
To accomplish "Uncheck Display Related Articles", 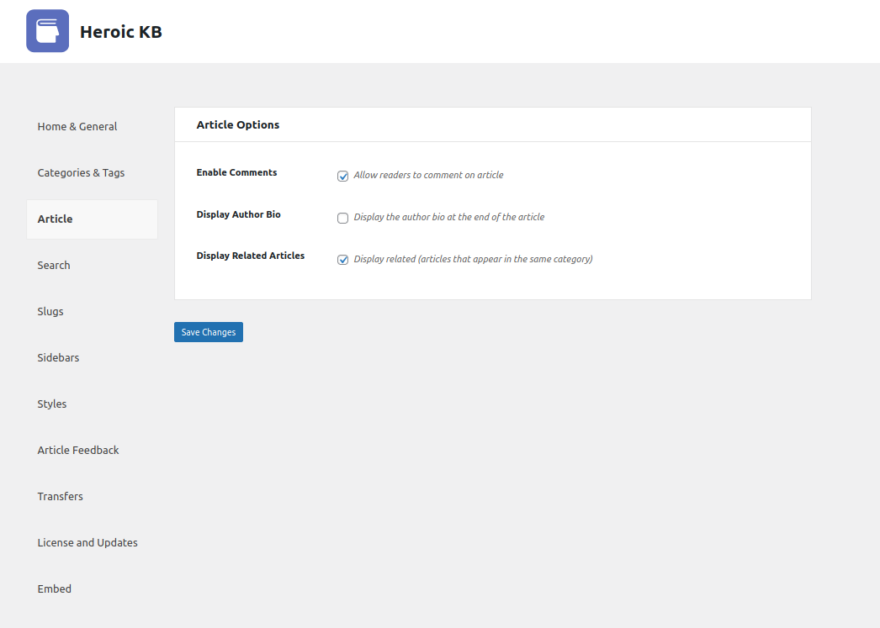I will coord(343,258).
